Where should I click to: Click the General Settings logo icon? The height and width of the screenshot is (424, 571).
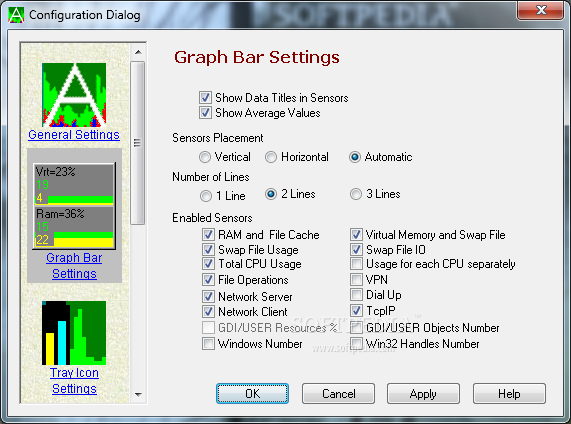tap(74, 95)
